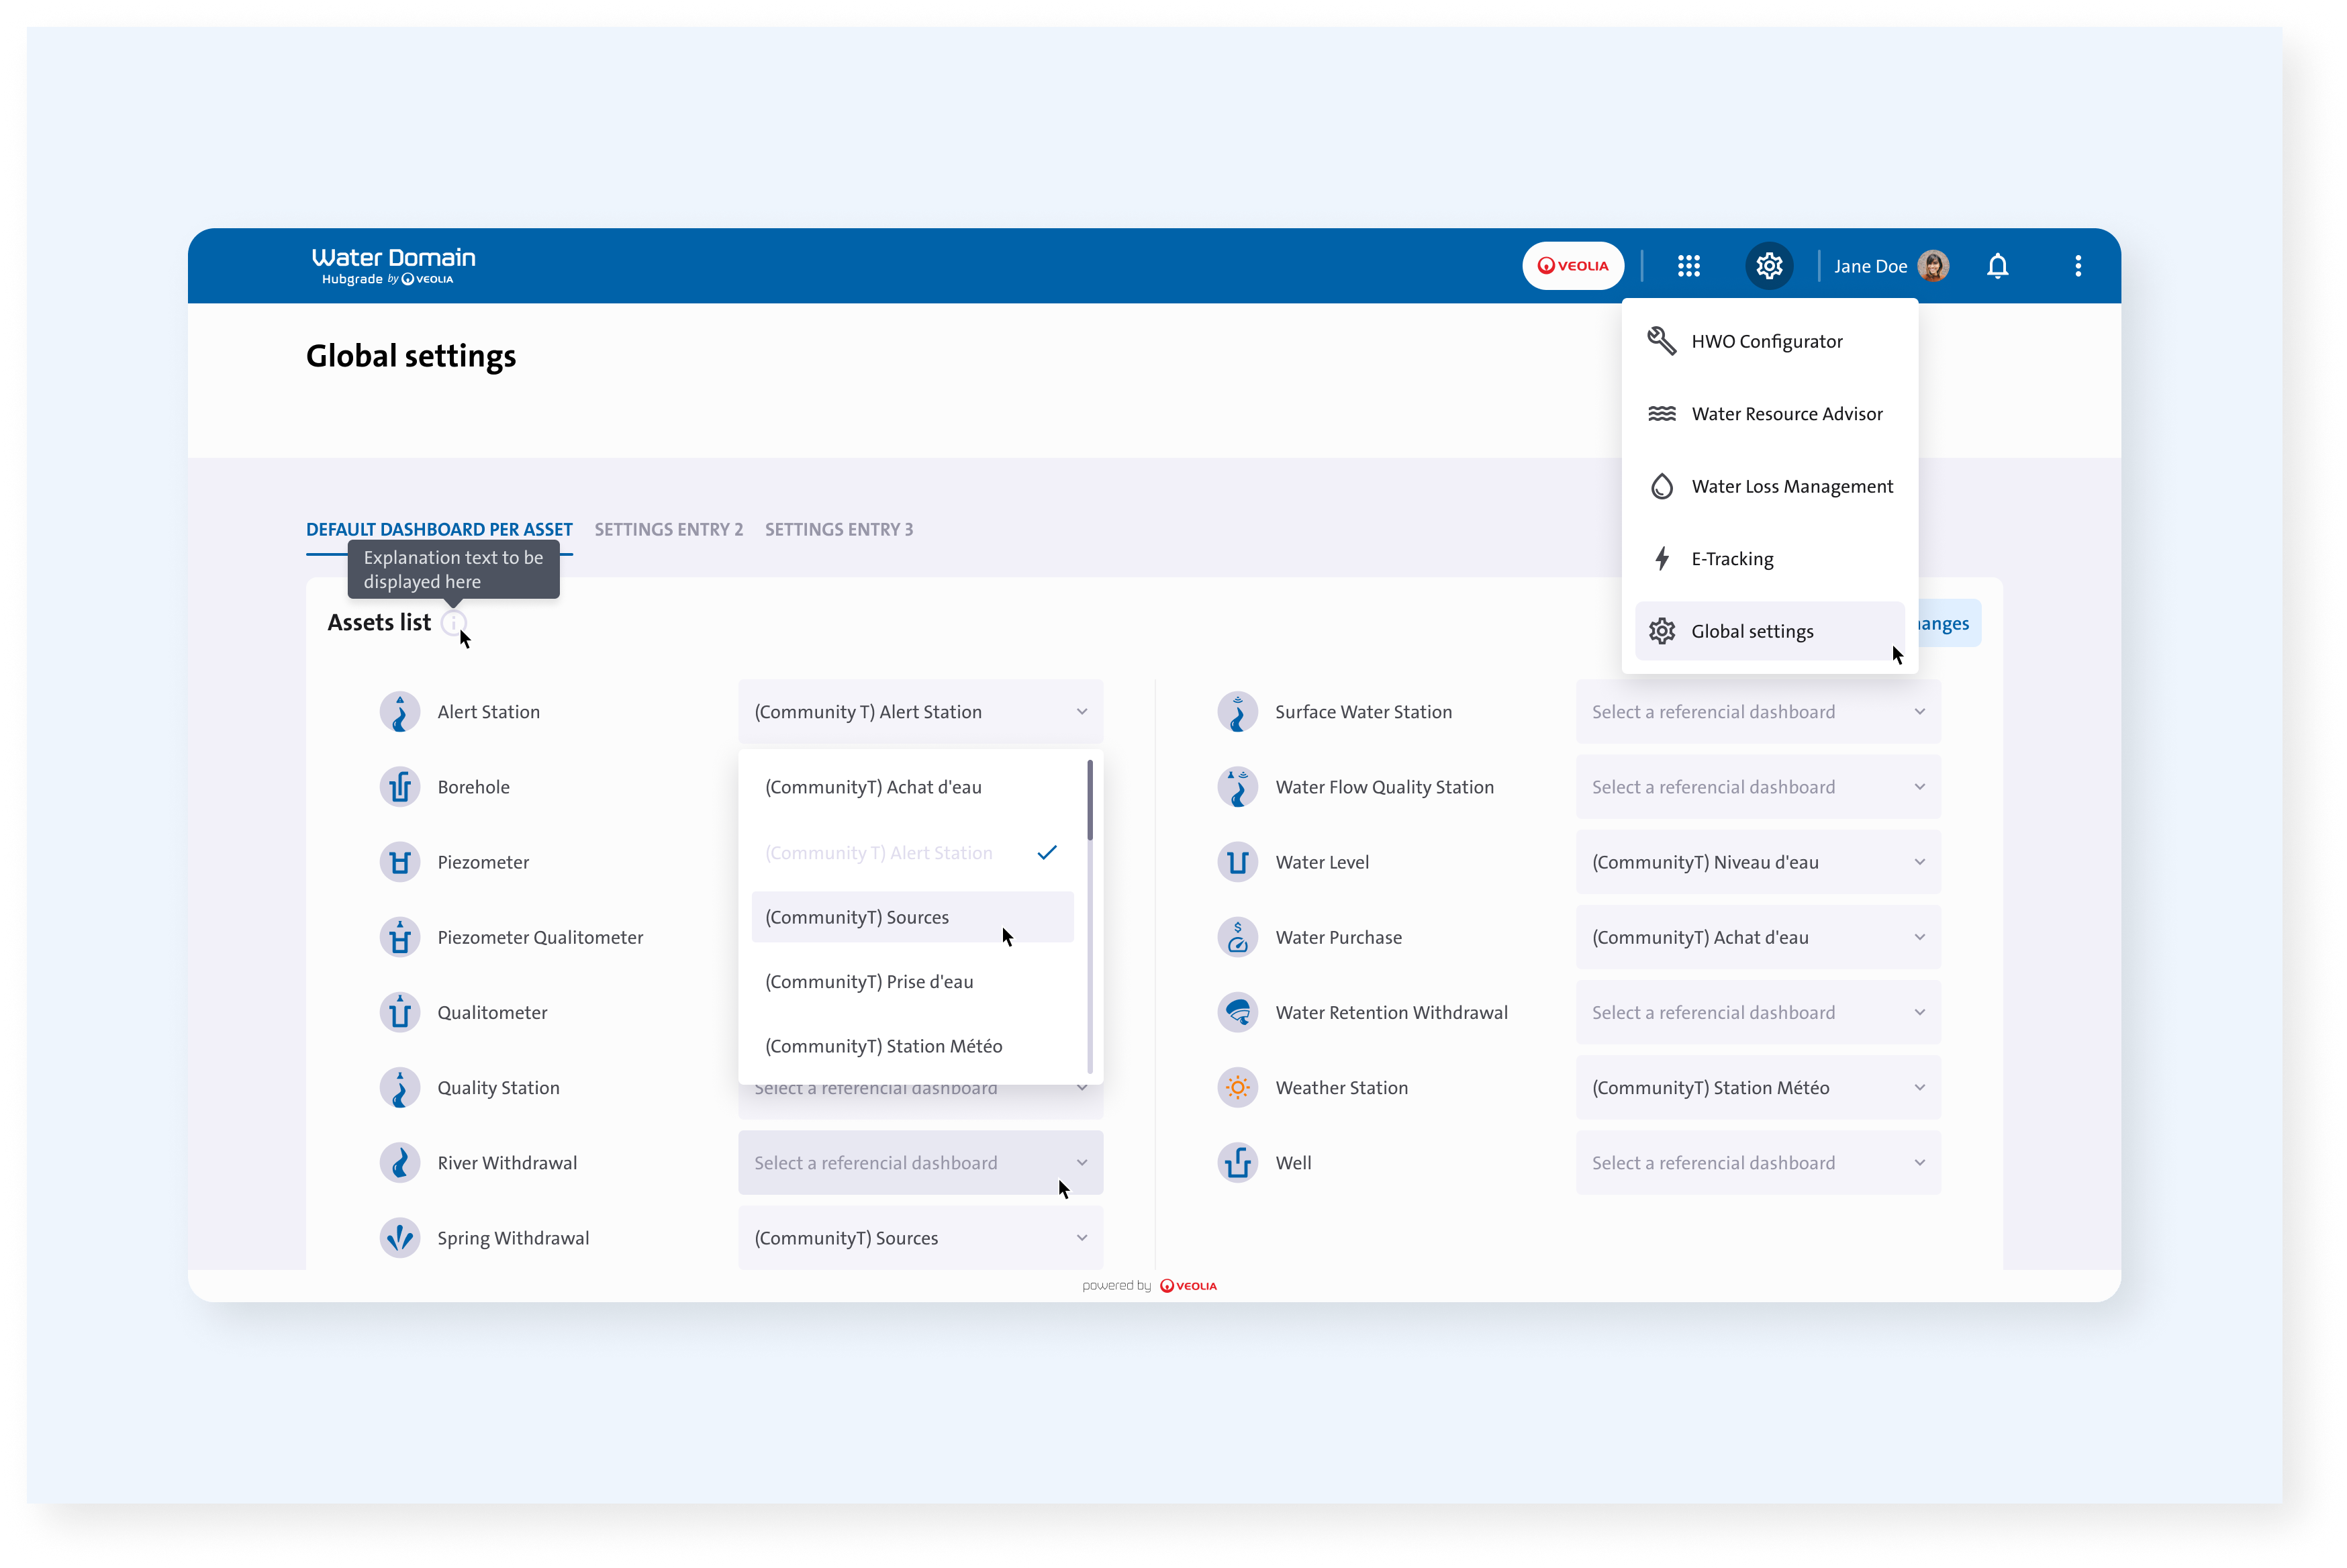Select Global settings menu entry
The image size is (2347, 1568).
pyautogui.click(x=1769, y=631)
